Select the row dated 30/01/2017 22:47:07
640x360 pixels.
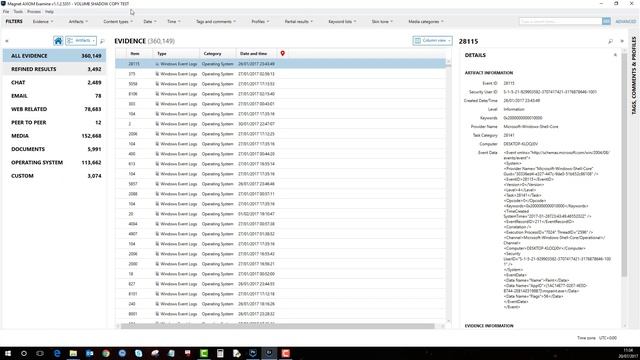(280, 124)
